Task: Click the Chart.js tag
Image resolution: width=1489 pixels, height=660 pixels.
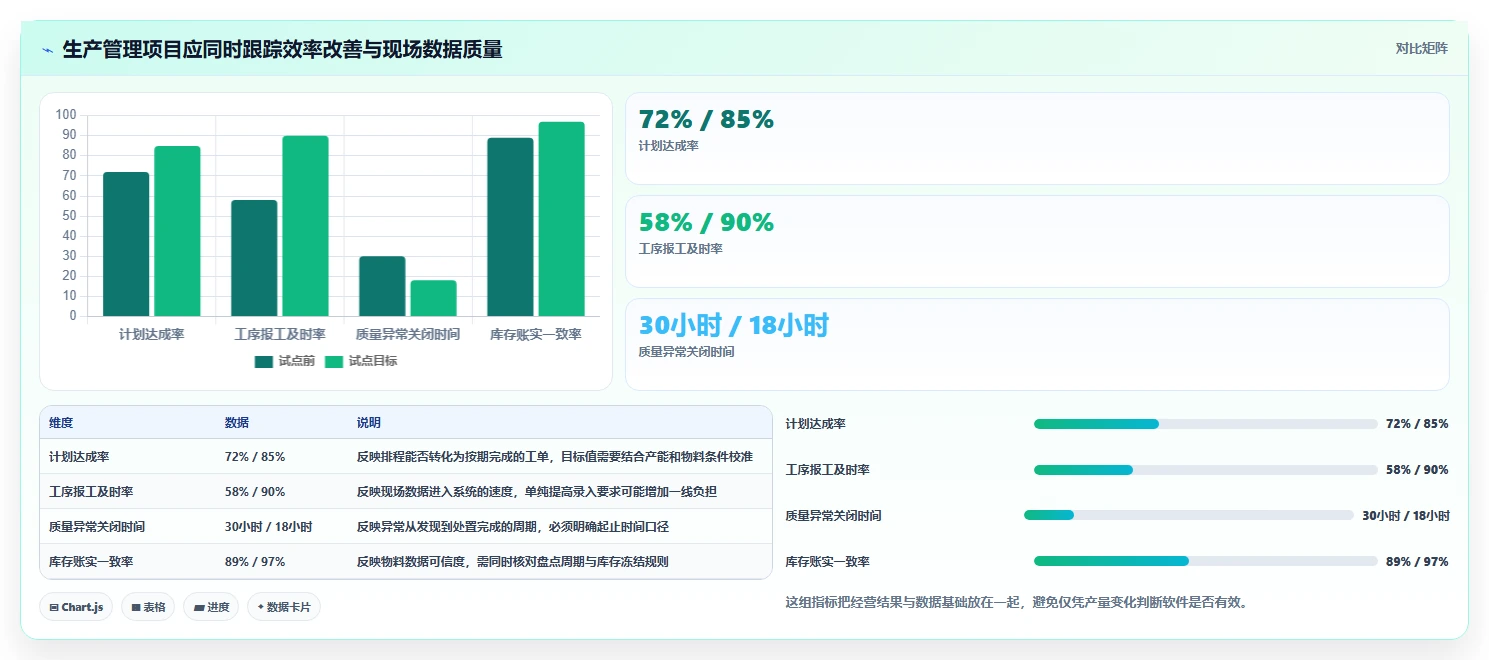Action: coord(76,607)
